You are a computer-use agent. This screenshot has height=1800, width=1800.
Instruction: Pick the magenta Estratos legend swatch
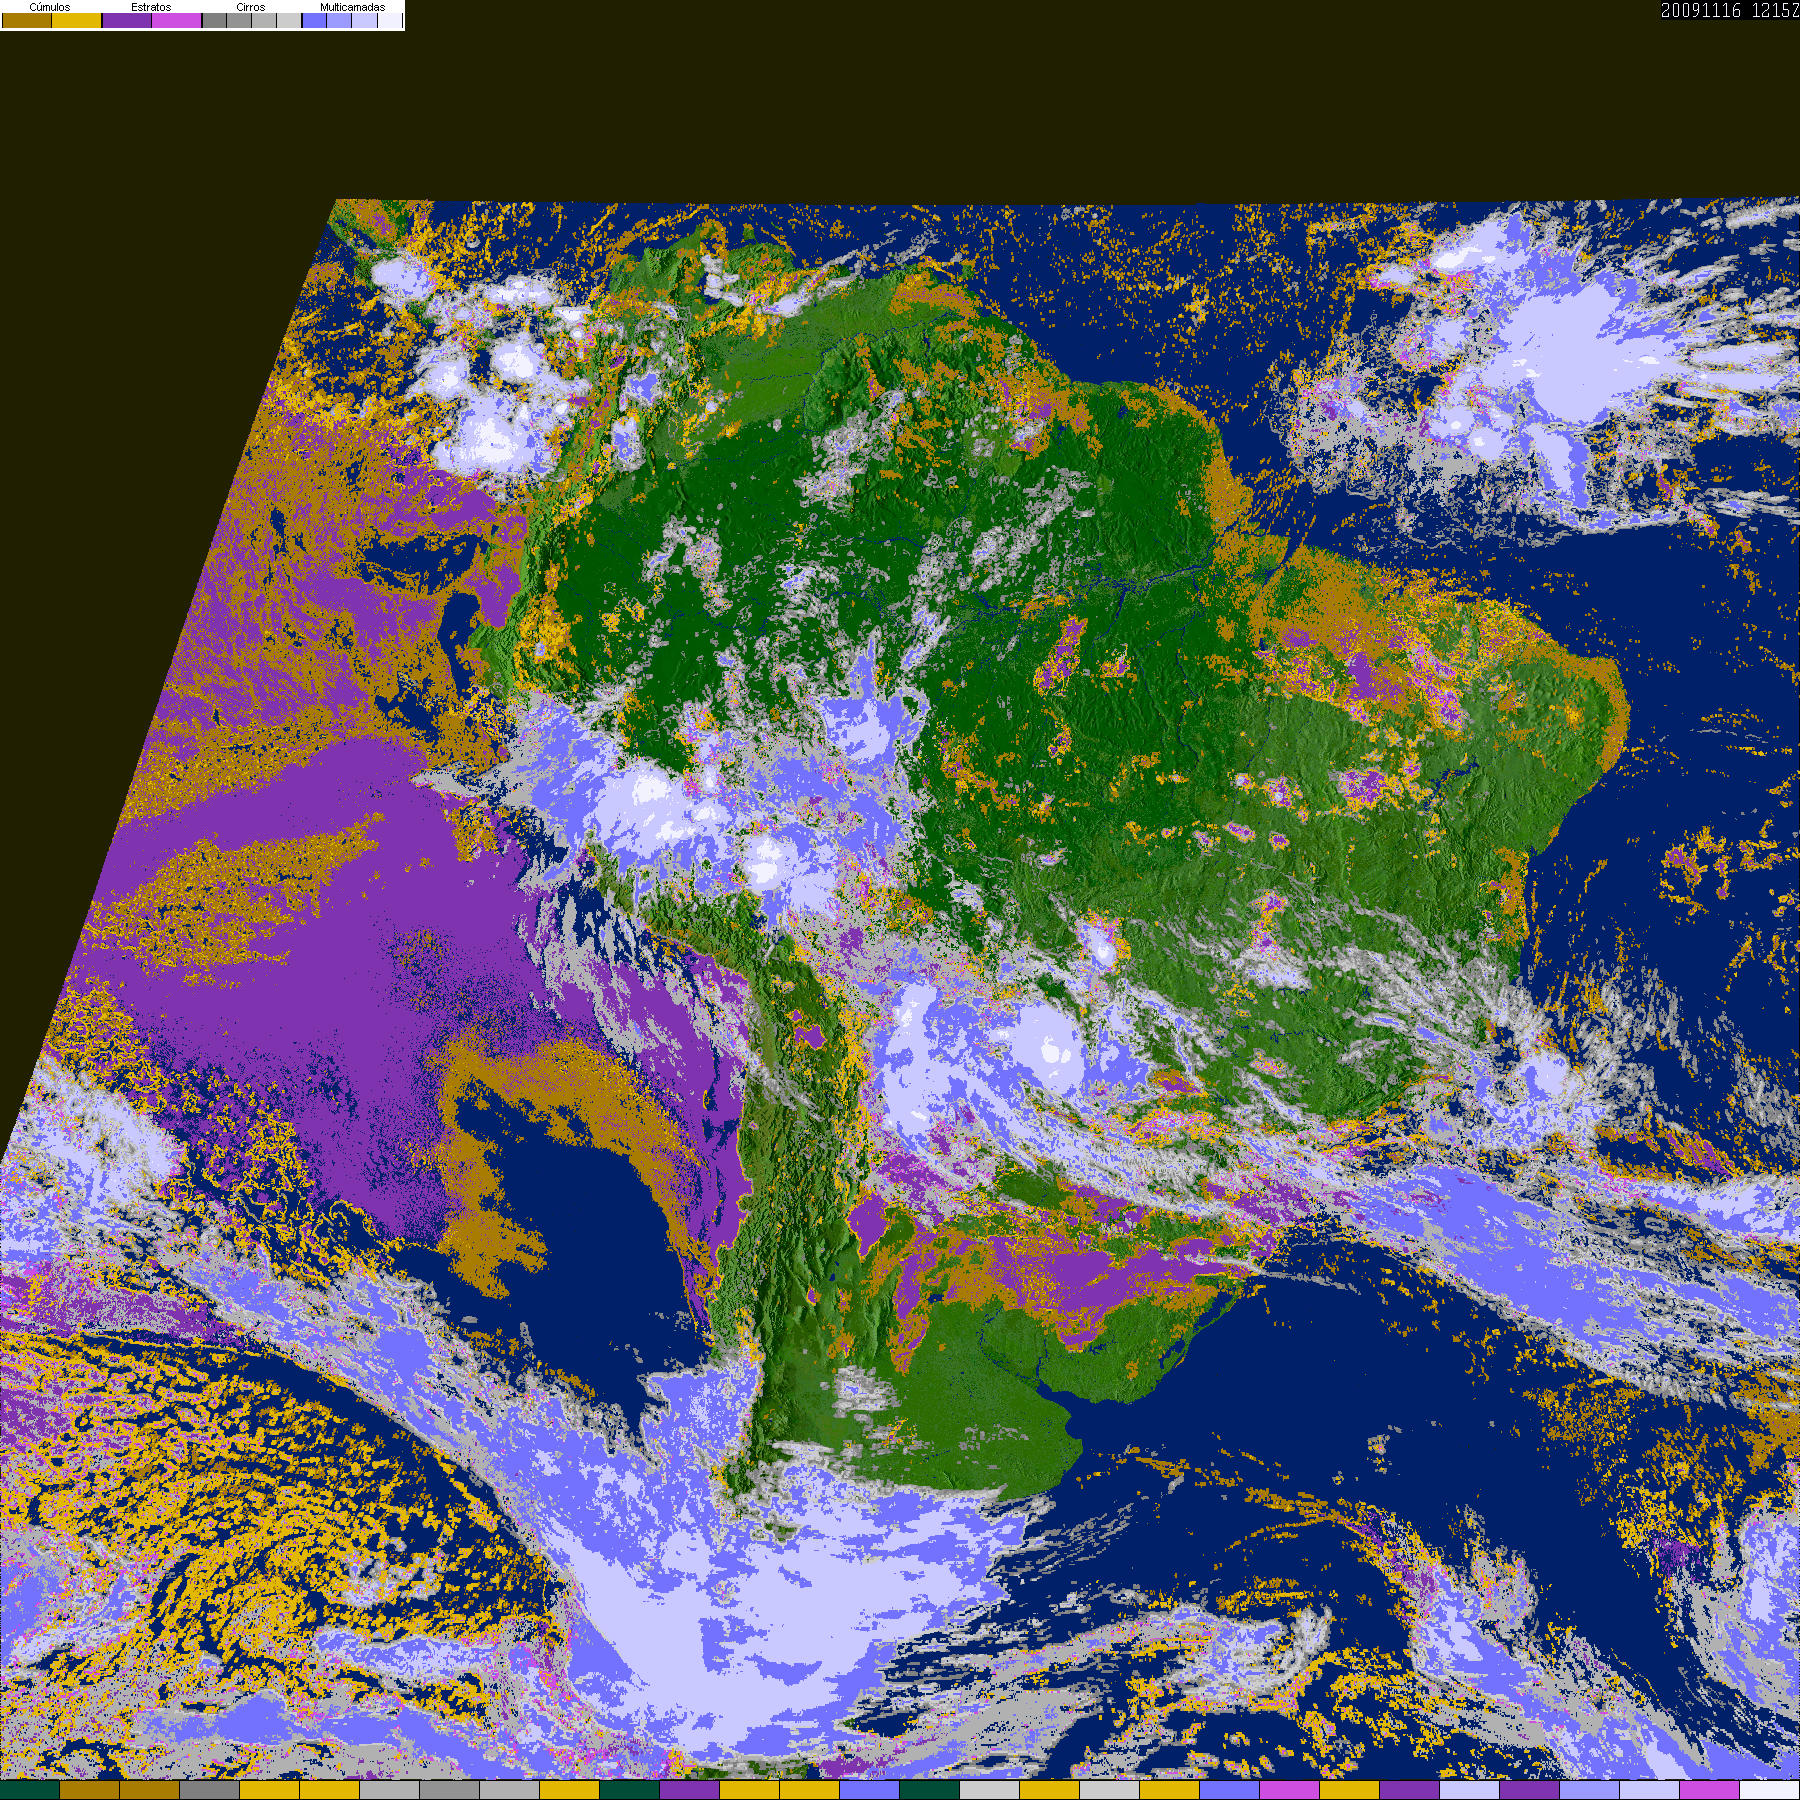[177, 21]
